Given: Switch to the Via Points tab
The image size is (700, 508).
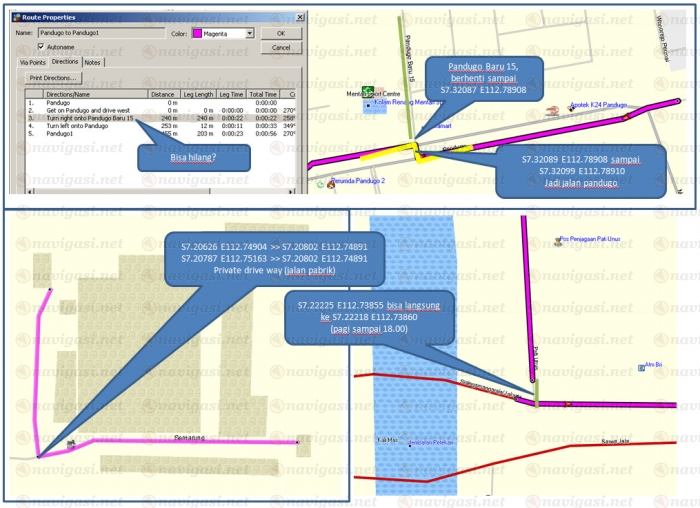Looking at the screenshot, I should point(33,62).
